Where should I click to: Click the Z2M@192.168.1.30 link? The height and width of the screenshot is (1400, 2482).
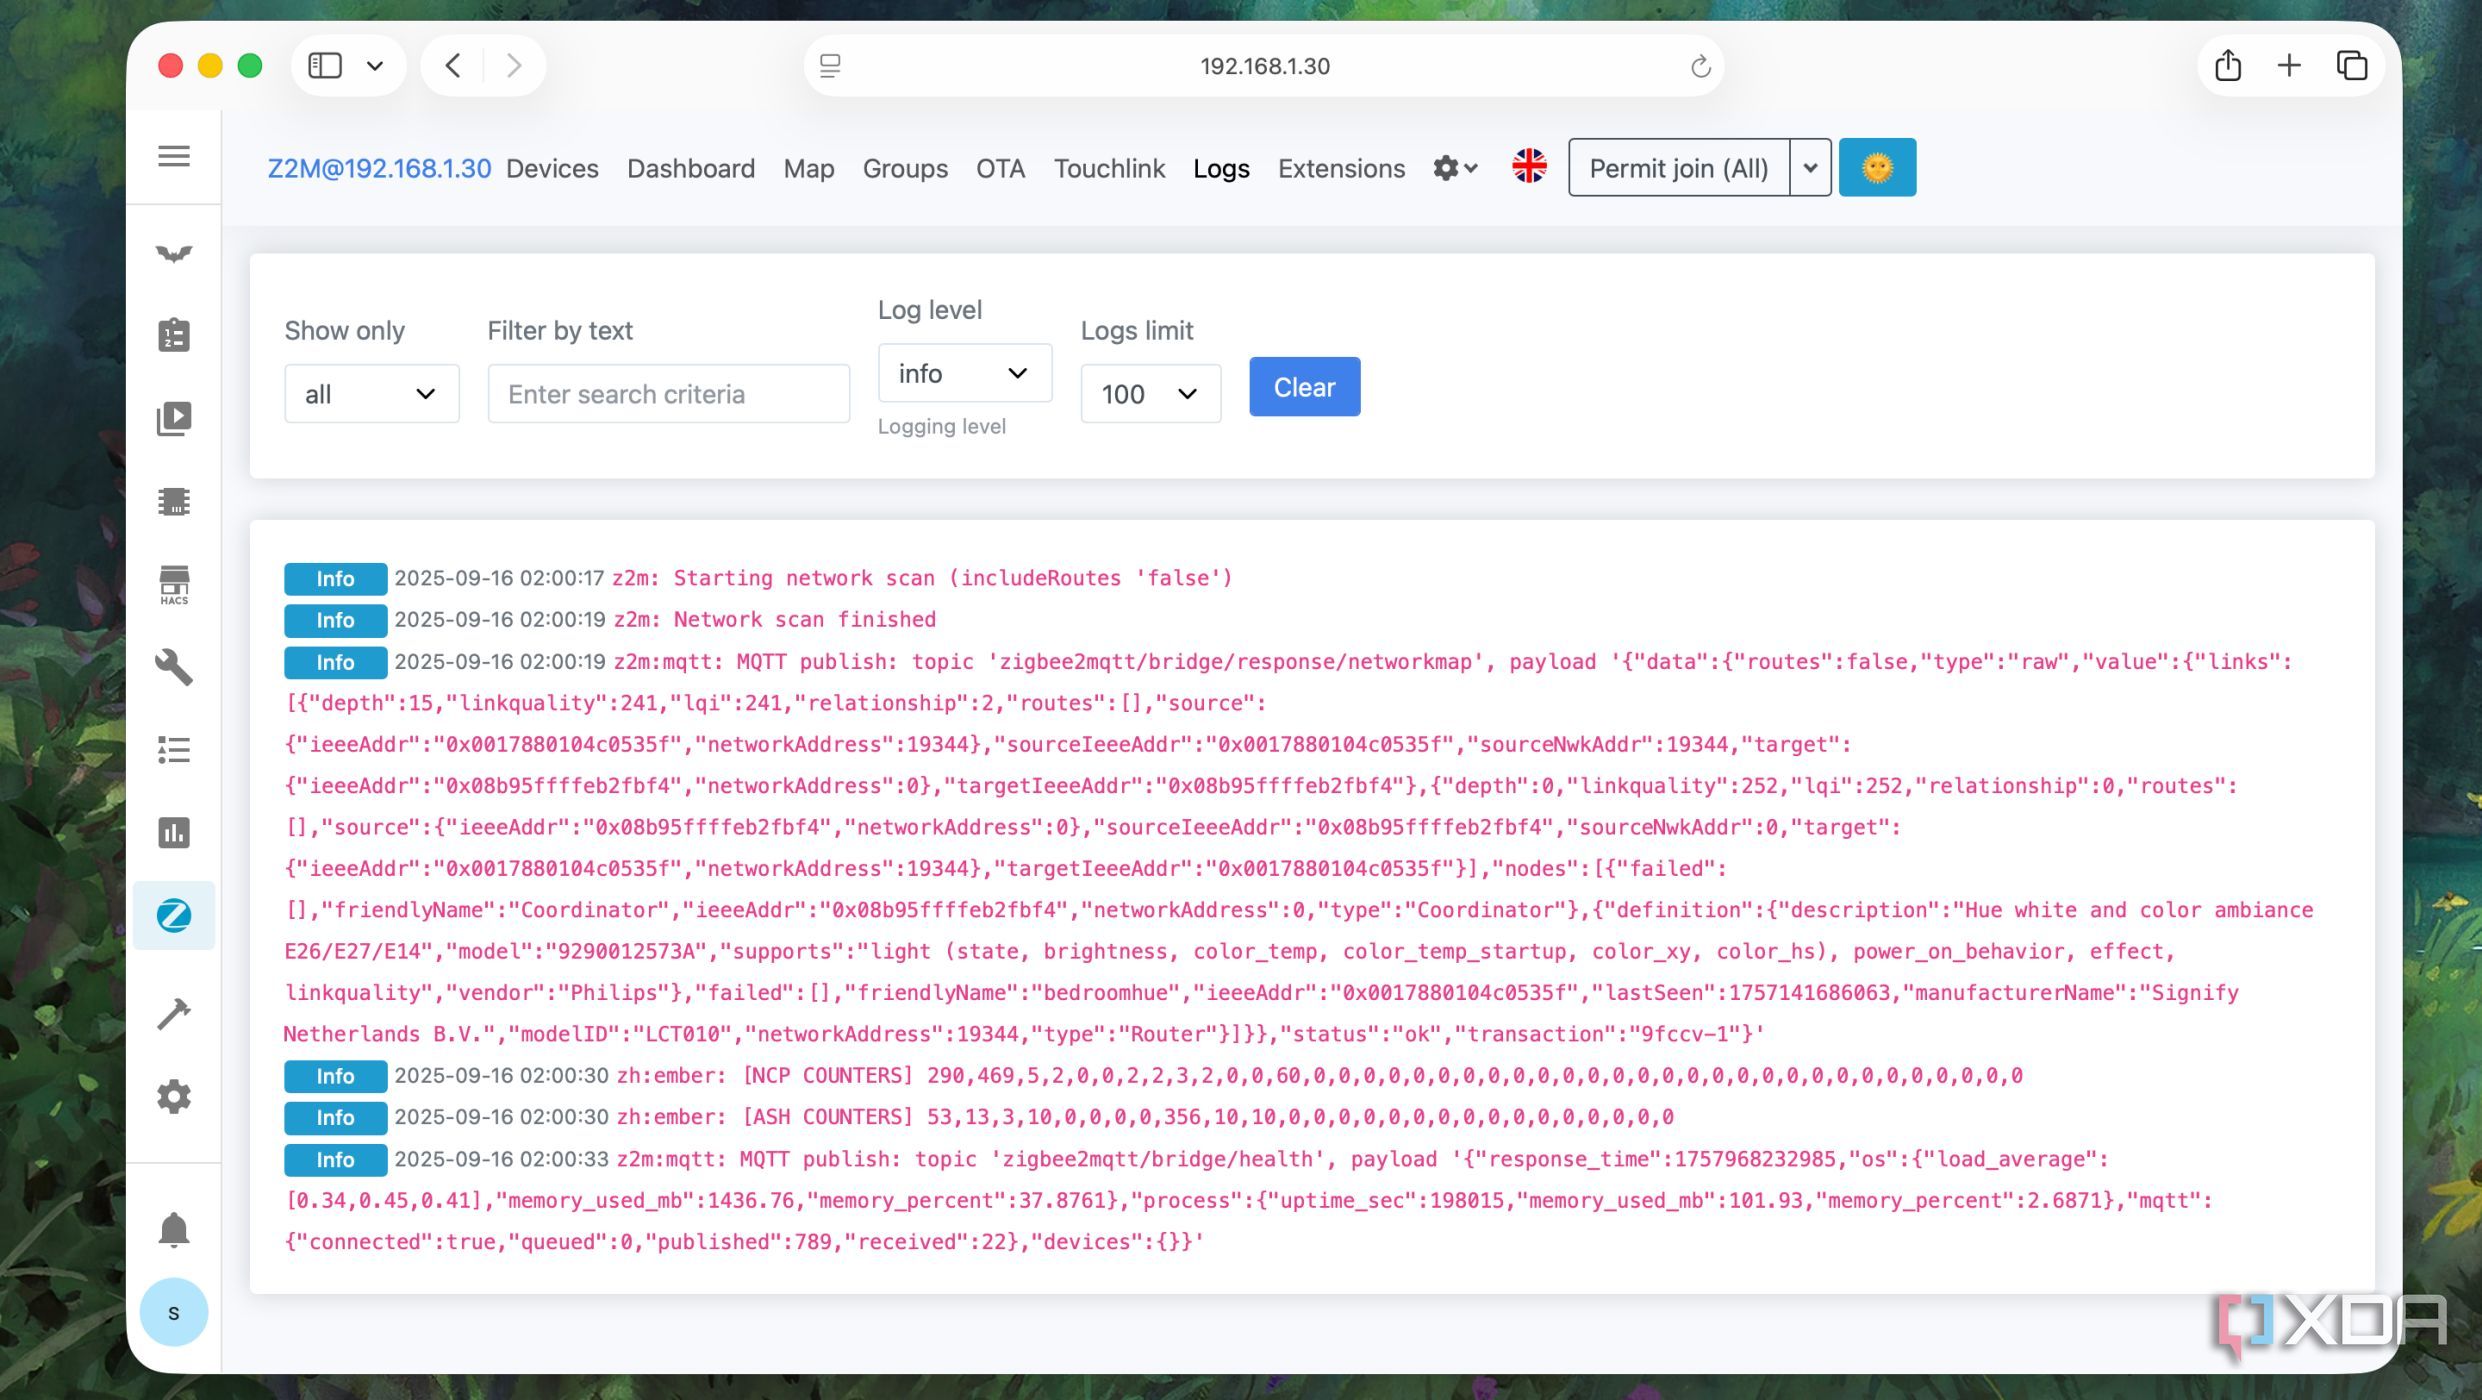(x=379, y=168)
